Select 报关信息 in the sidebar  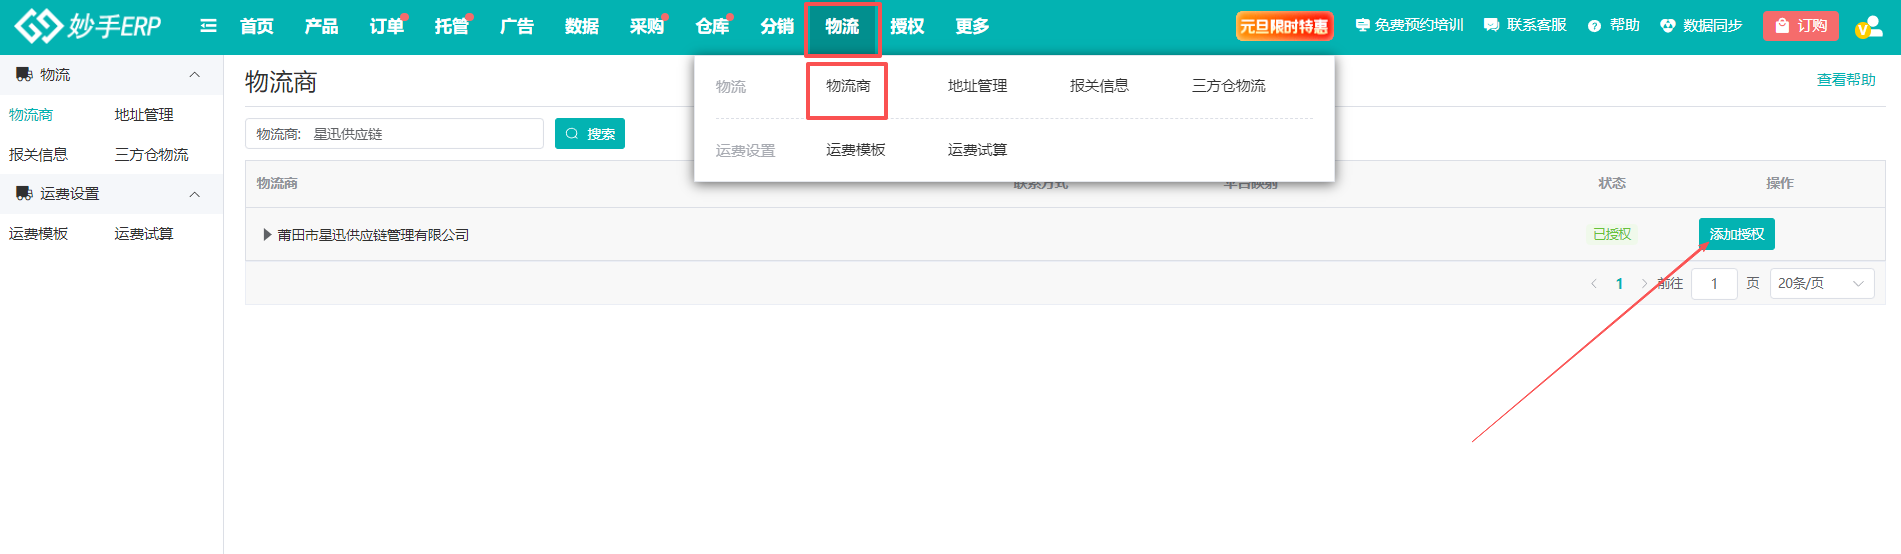[38, 155]
